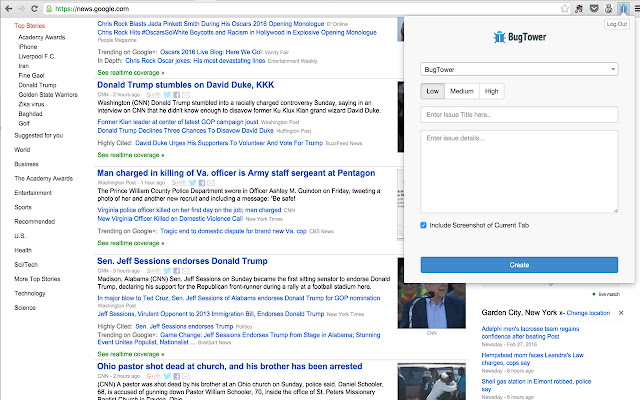
Task: Open Suggested for you section
Action: tap(39, 136)
